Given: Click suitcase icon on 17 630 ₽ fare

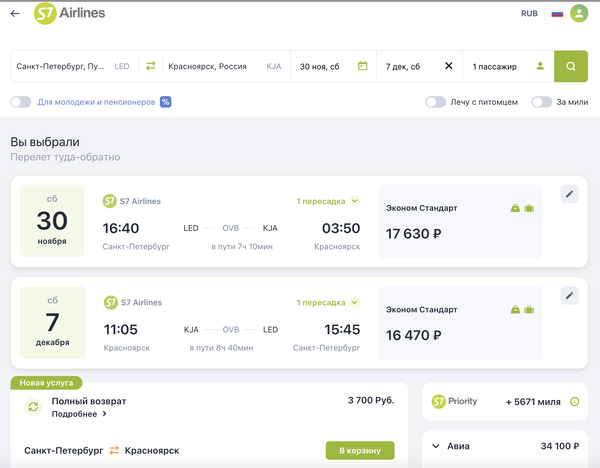Looking at the screenshot, I should click(529, 208).
